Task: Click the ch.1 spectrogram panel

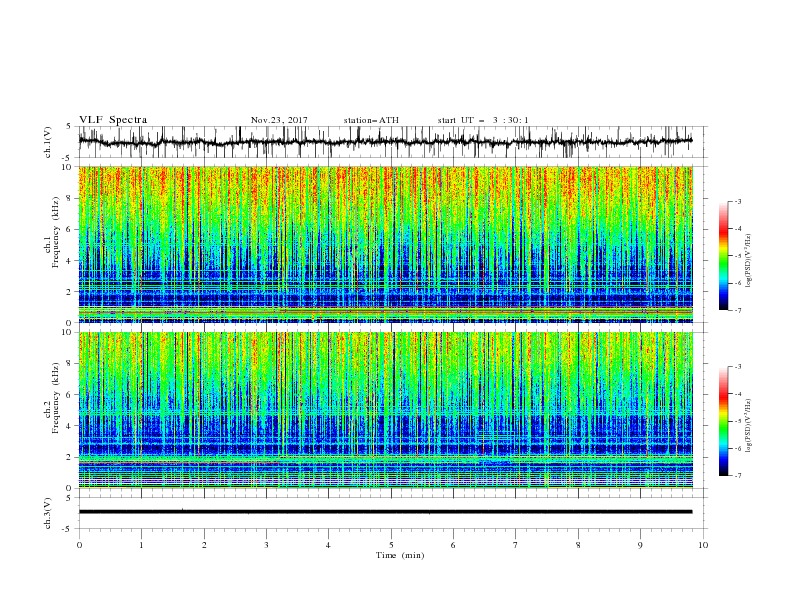Action: [386, 244]
